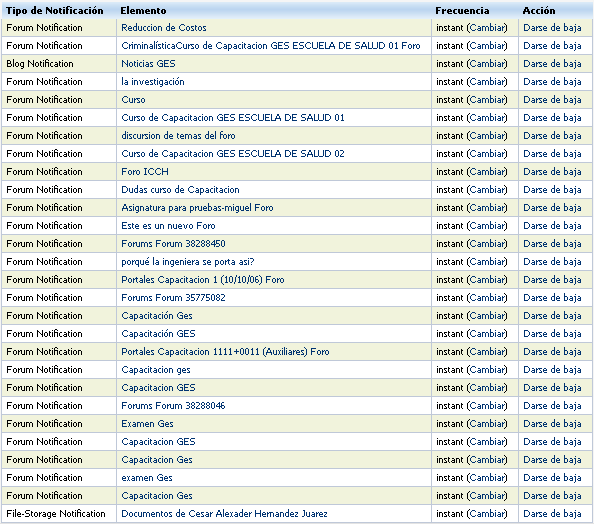The height and width of the screenshot is (524, 594).
Task: Open Forums Forum 38288450 link
Action: [173, 244]
